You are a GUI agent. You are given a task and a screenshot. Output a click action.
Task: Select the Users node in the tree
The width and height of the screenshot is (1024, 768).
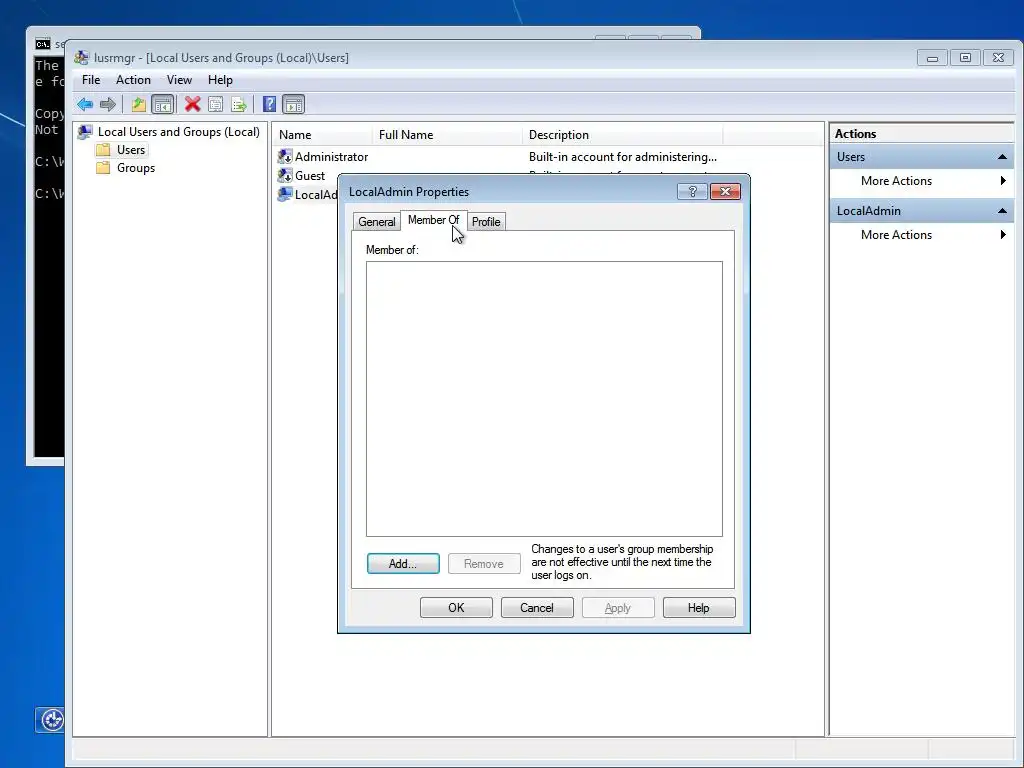click(x=131, y=150)
